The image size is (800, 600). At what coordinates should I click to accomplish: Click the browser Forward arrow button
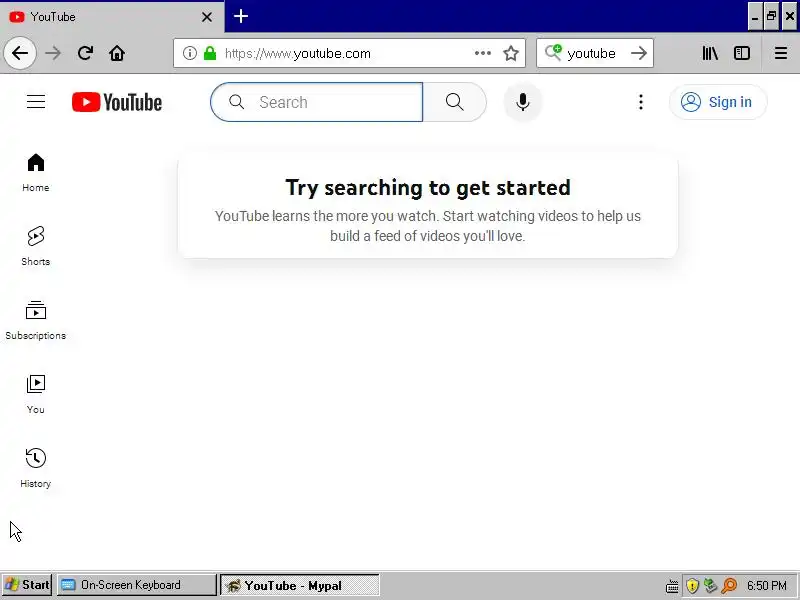click(53, 53)
